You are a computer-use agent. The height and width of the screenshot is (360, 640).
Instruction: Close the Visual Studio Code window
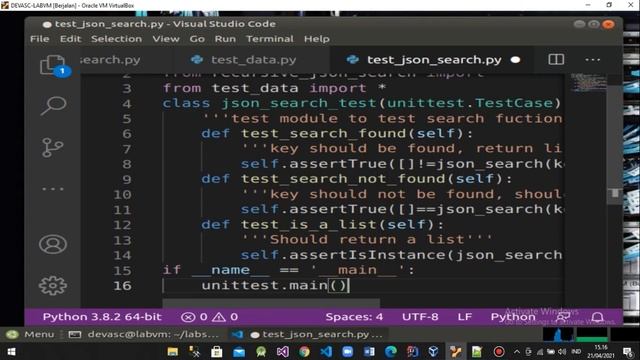tap(608, 24)
